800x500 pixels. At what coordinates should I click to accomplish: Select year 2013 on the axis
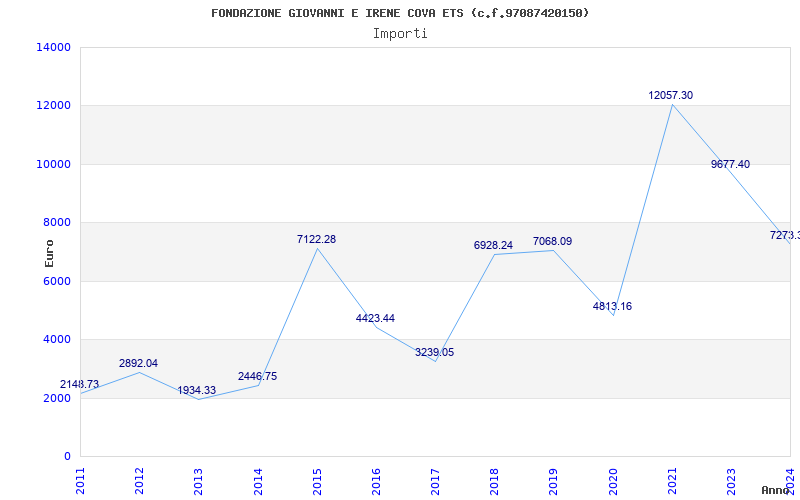coord(198,479)
